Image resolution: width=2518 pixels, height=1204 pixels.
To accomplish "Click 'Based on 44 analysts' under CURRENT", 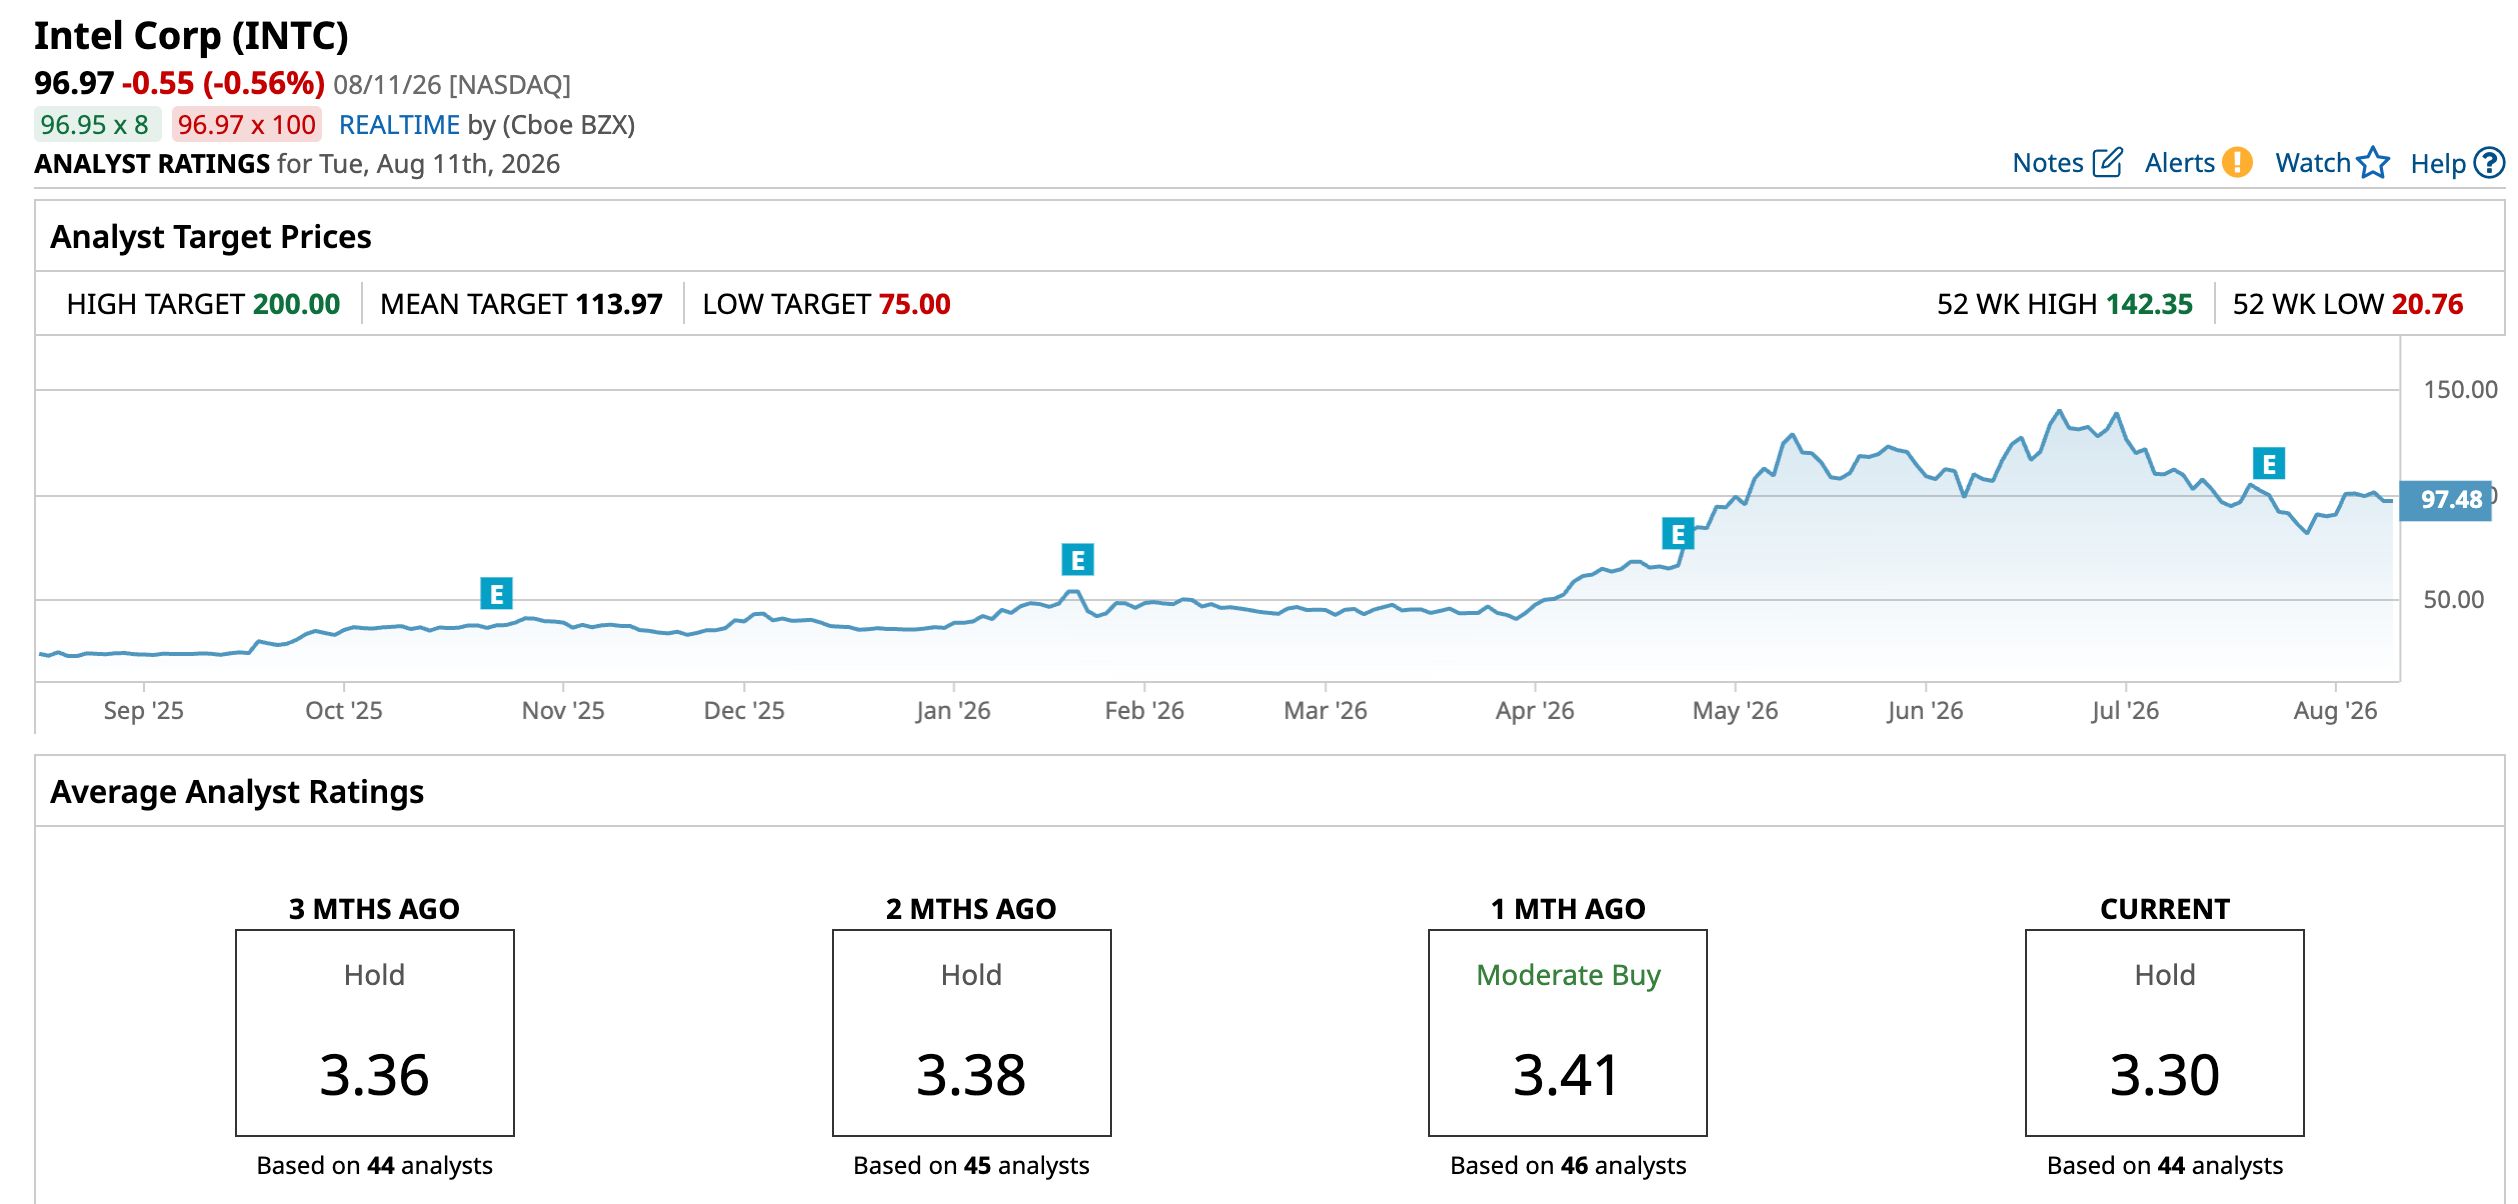I will pyautogui.click(x=2165, y=1166).
